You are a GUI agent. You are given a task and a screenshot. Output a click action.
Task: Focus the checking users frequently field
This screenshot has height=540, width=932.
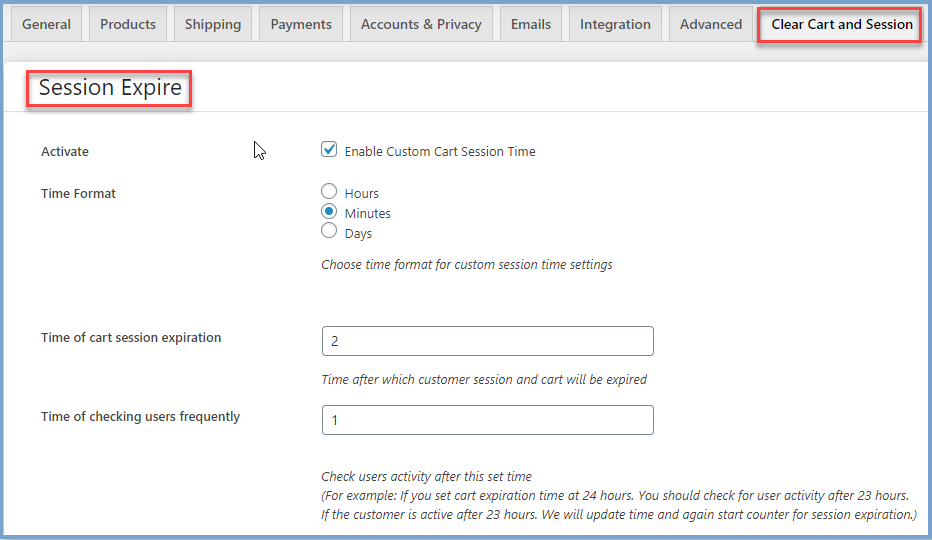[488, 420]
